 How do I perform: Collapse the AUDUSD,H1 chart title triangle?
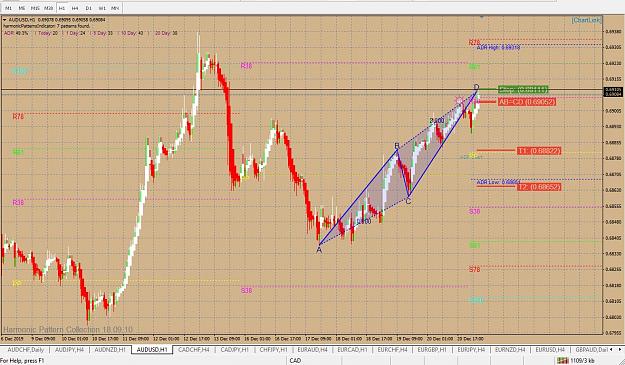[5, 20]
